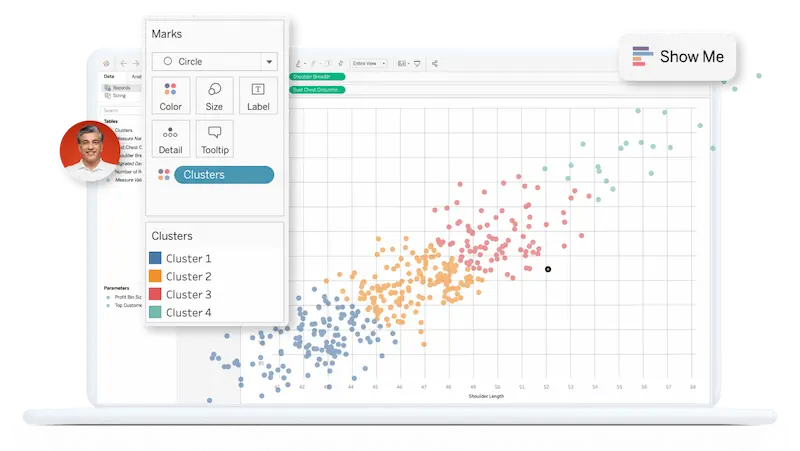Click the Tableau logo home icon
Image resolution: width=800 pixels, height=451 pixels.
pyautogui.click(x=107, y=64)
